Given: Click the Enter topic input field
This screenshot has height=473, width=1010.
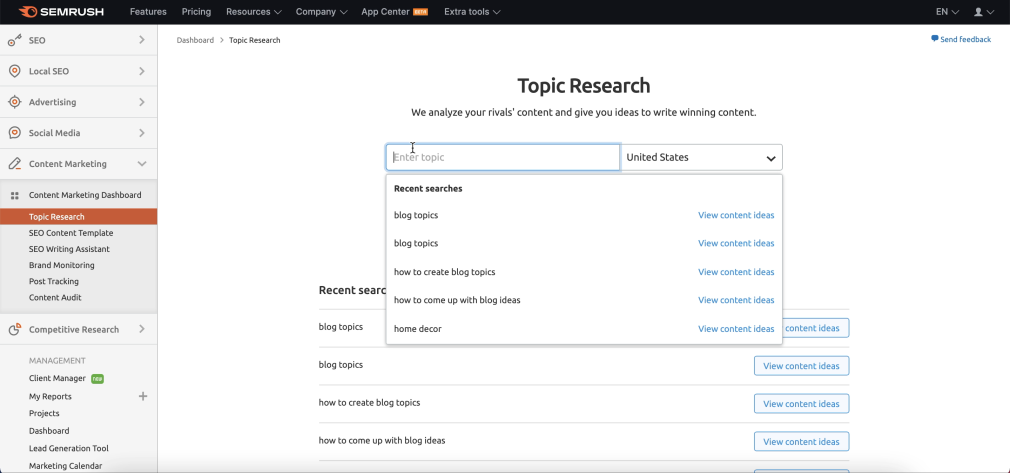Looking at the screenshot, I should click(503, 157).
